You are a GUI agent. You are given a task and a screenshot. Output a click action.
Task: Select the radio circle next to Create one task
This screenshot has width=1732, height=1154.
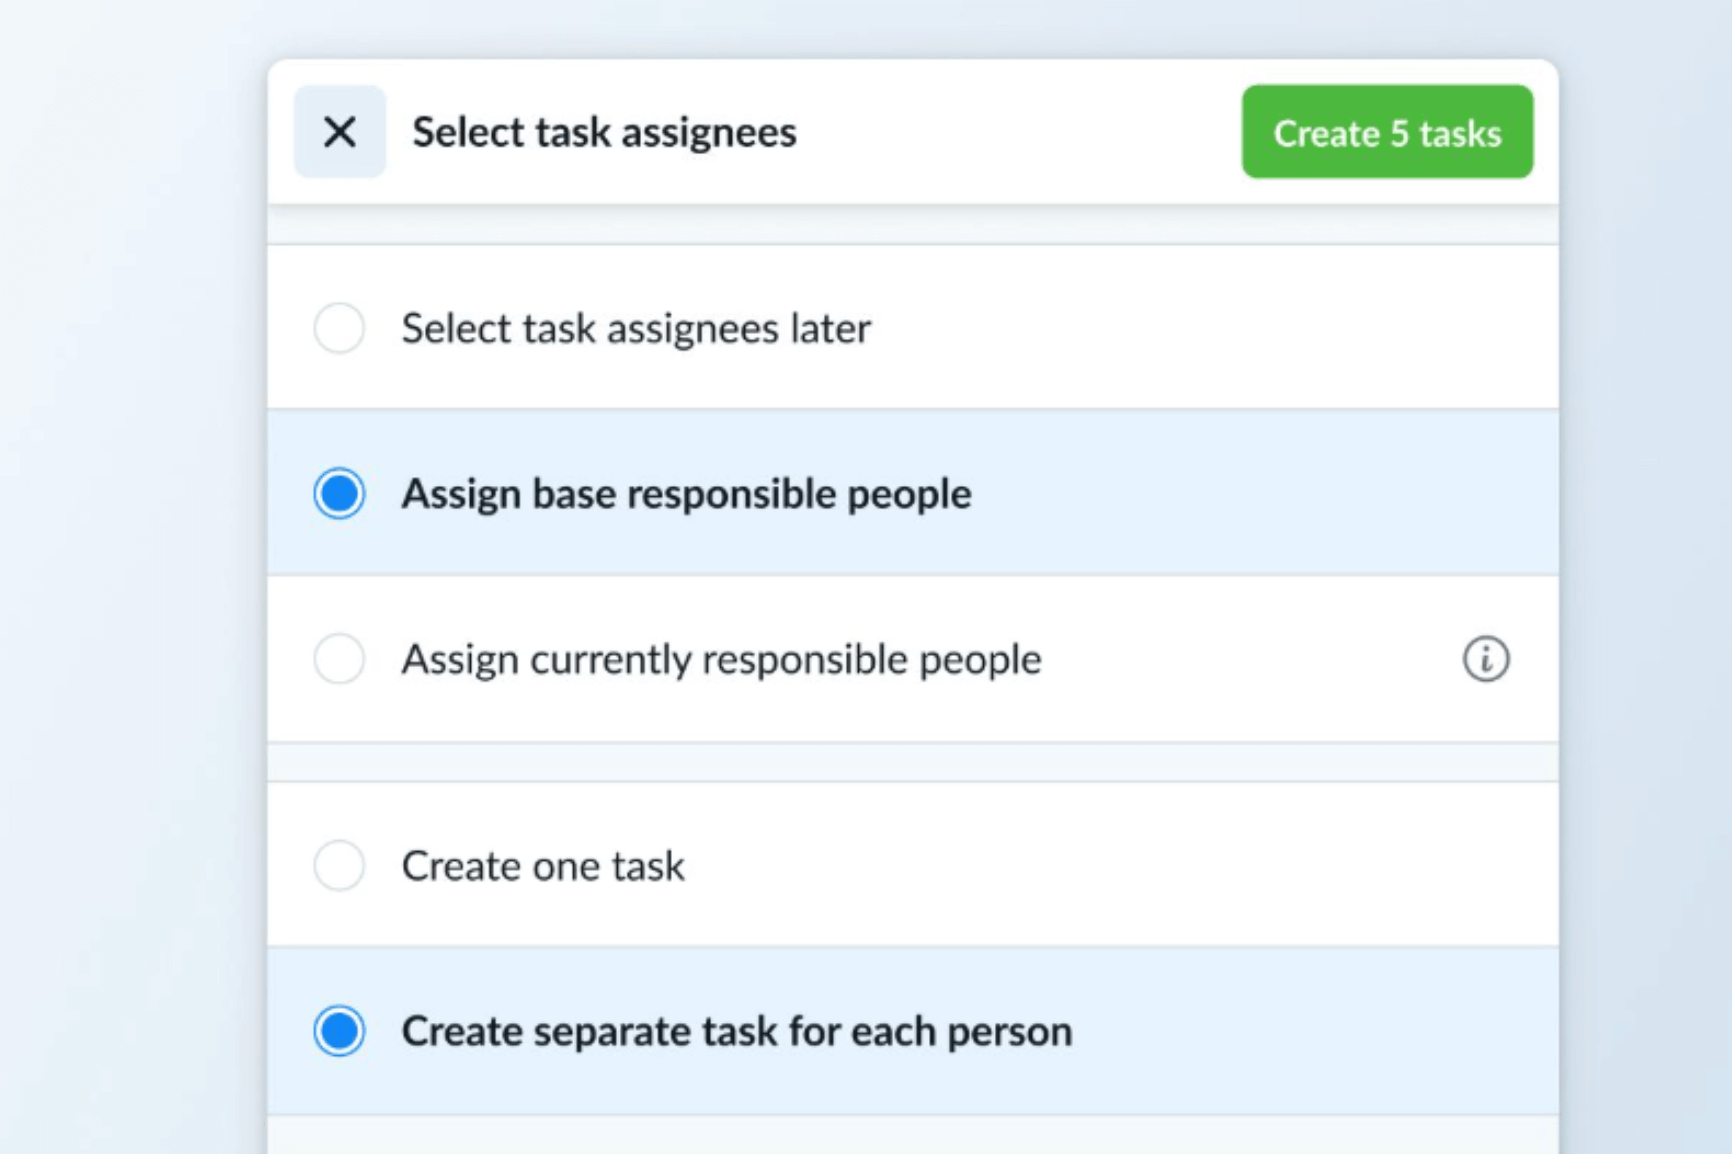click(339, 866)
